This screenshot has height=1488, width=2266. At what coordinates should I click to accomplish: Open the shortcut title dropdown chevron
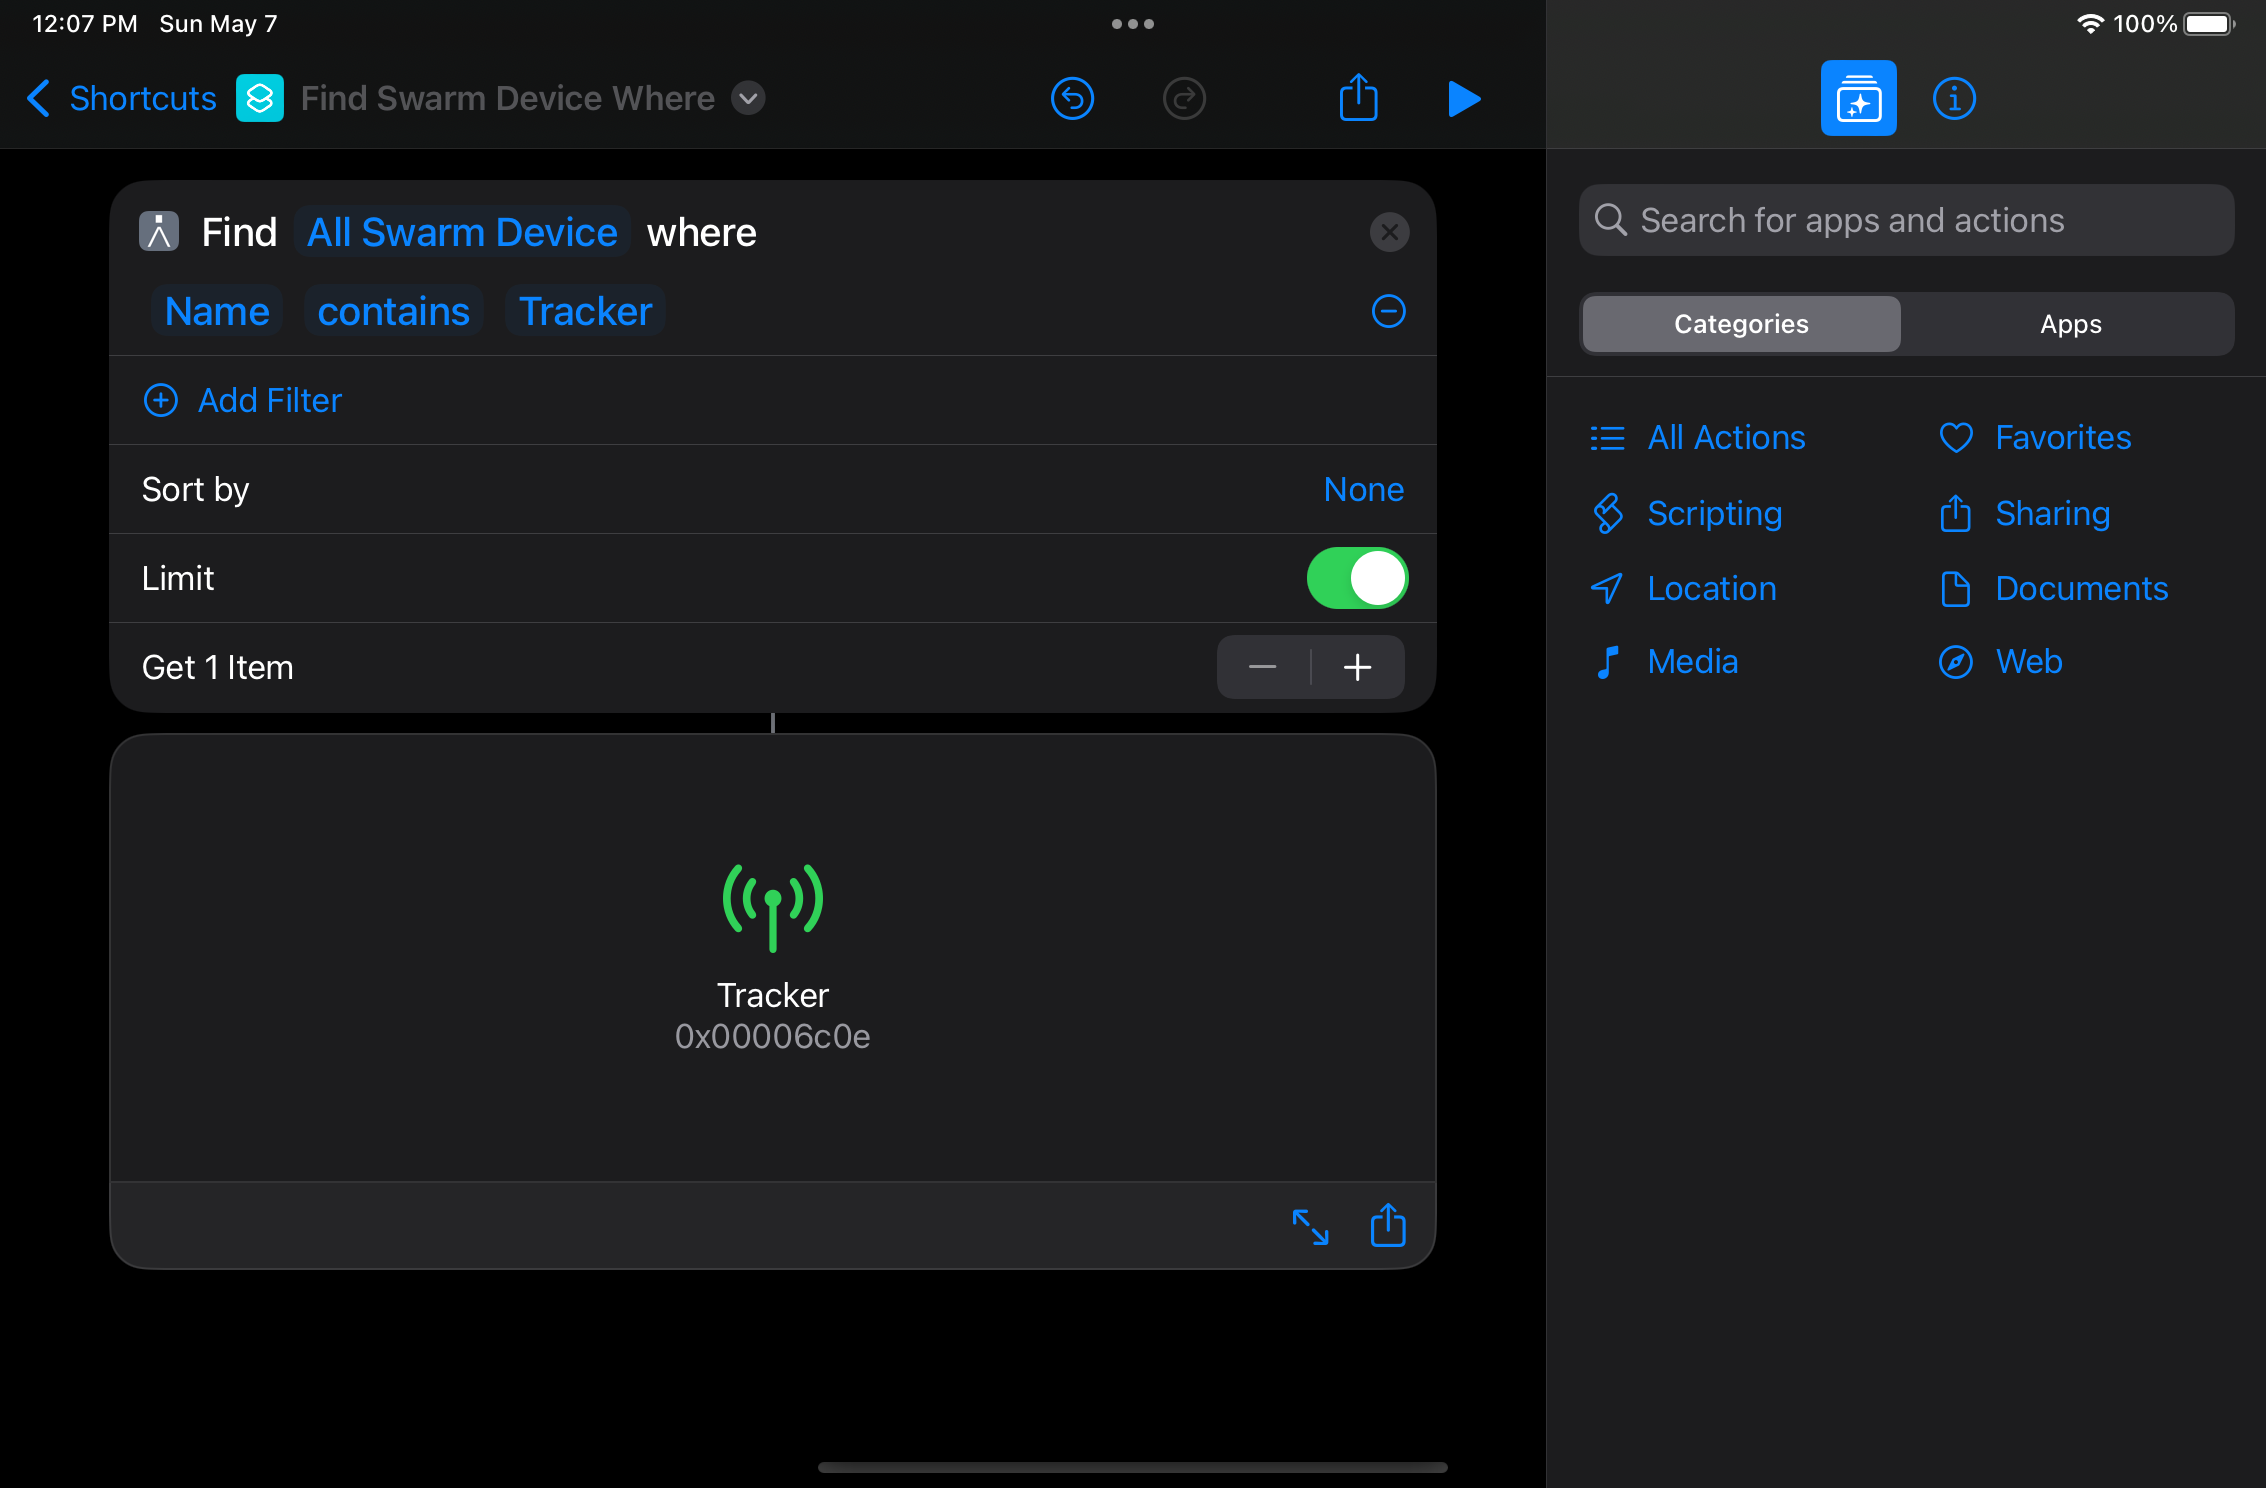click(x=747, y=98)
